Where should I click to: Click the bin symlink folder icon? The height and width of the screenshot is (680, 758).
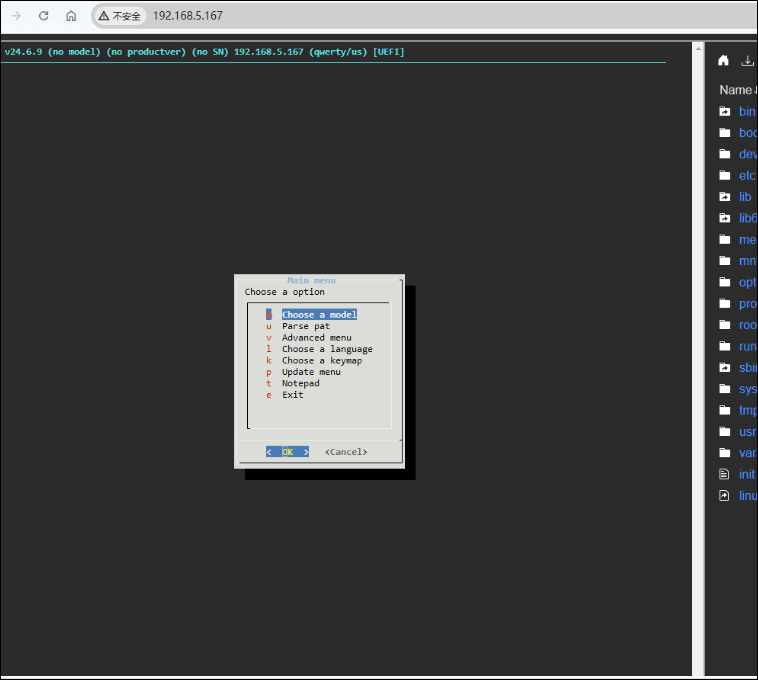point(725,112)
